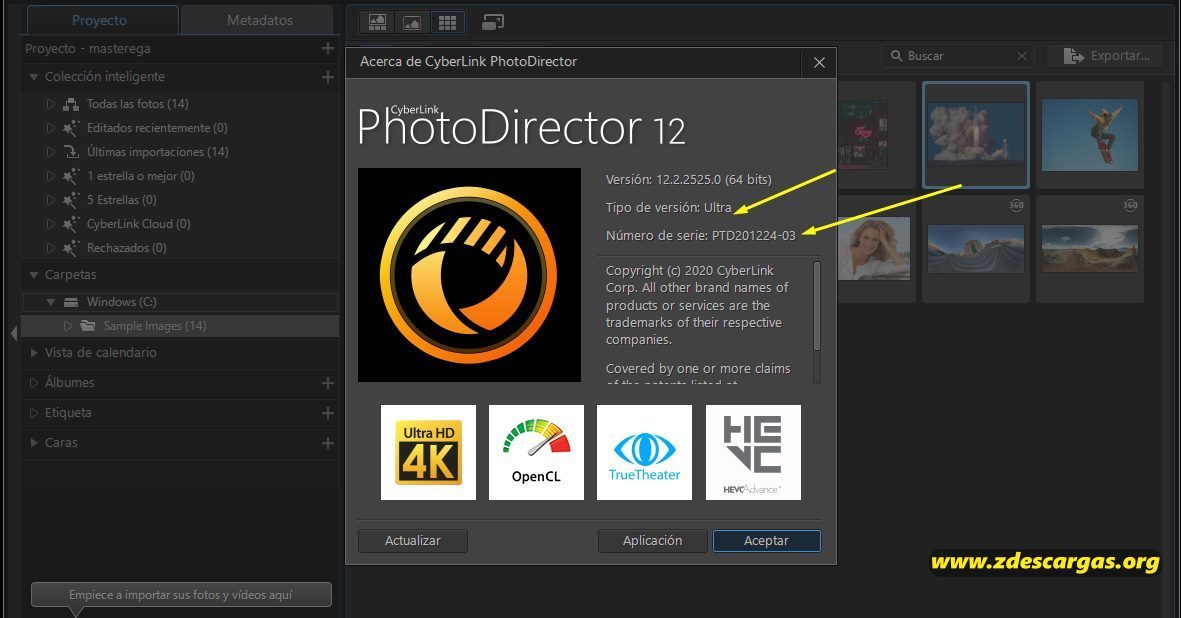The width and height of the screenshot is (1181, 618).
Task: Click the Versión: 12.2.2525.0 text
Action: [688, 180]
